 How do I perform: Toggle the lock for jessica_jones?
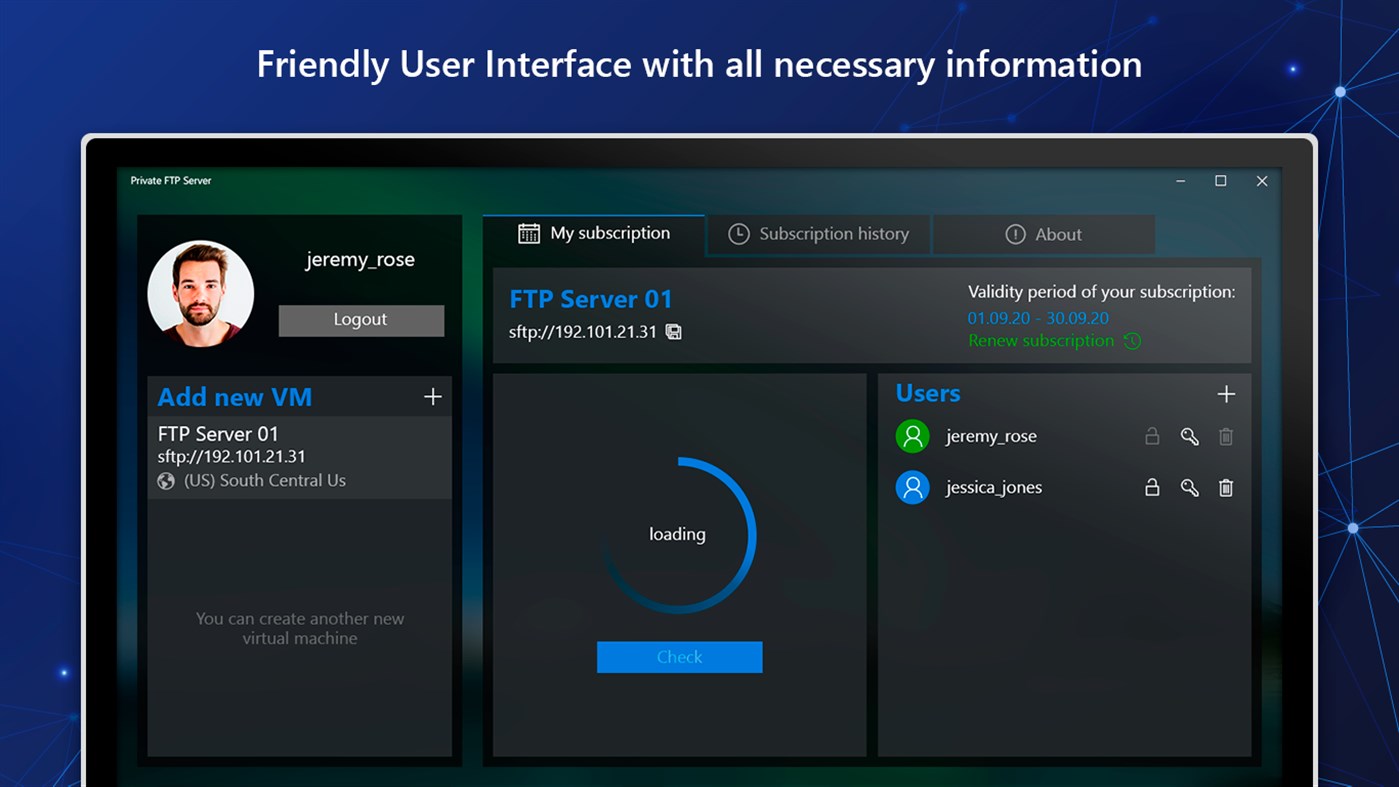(1152, 487)
